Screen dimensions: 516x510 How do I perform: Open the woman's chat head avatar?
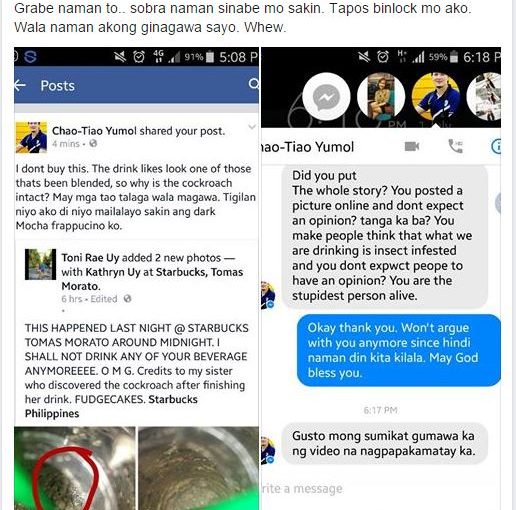pyautogui.click(x=381, y=97)
